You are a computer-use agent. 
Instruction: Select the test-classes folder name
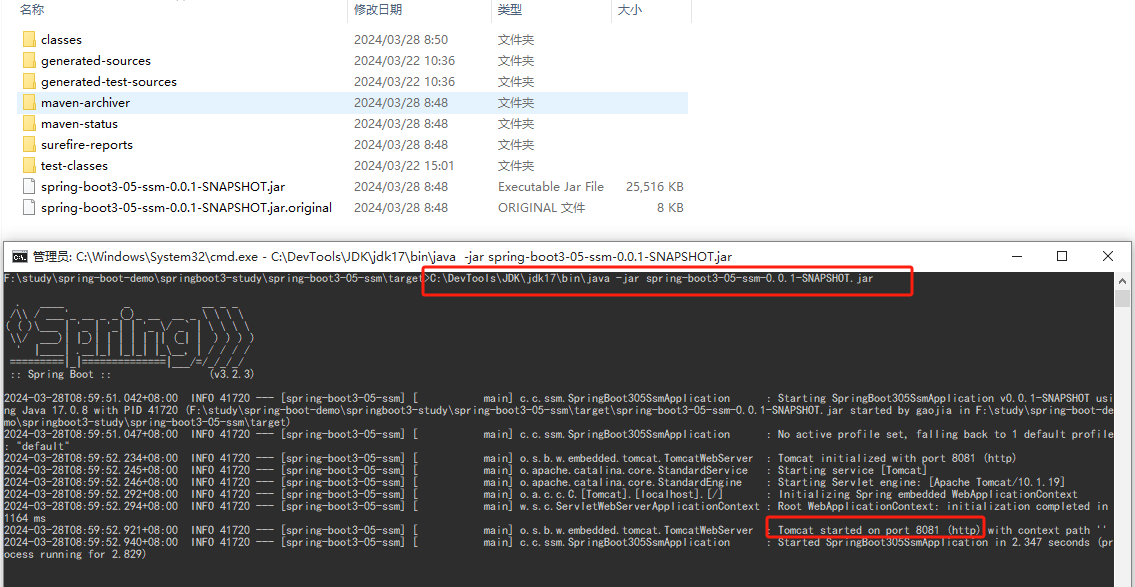tap(75, 166)
